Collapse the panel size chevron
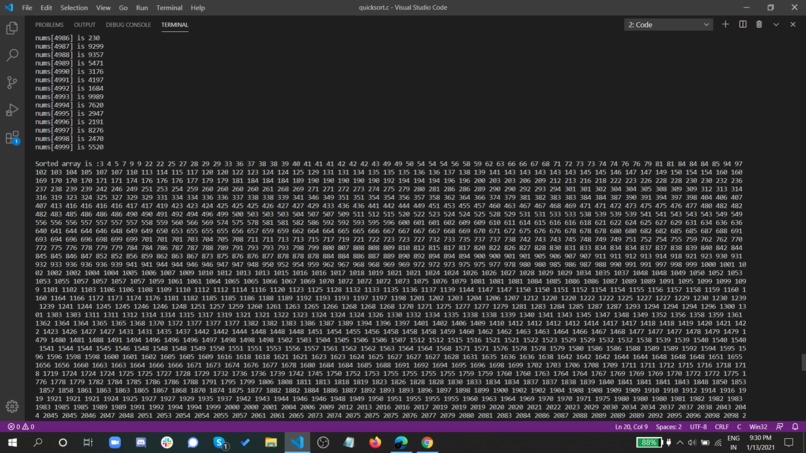Image resolution: width=806 pixels, height=453 pixels. (x=776, y=24)
